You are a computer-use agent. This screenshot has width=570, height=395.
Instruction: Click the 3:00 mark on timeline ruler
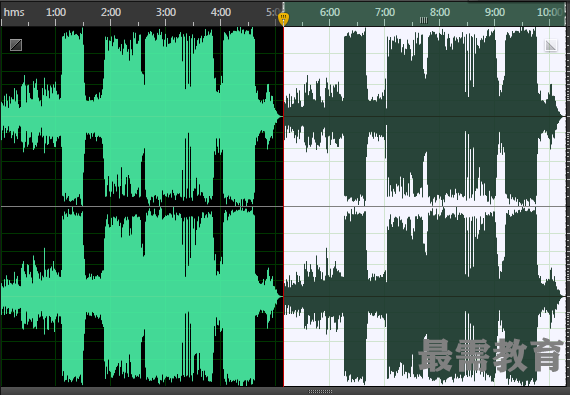(166, 12)
